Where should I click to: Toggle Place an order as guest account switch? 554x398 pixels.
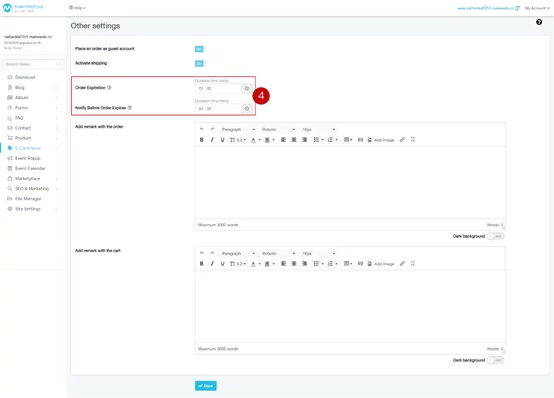pyautogui.click(x=200, y=49)
